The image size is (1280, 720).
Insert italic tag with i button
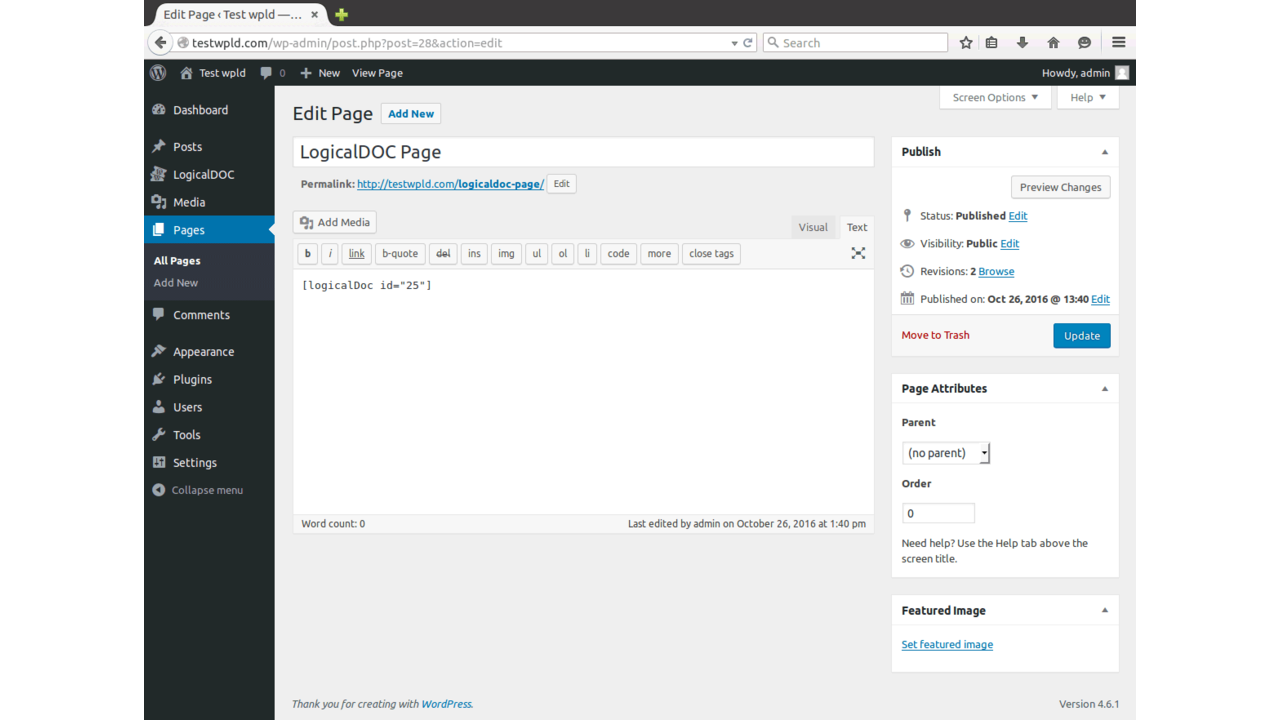[x=330, y=254]
